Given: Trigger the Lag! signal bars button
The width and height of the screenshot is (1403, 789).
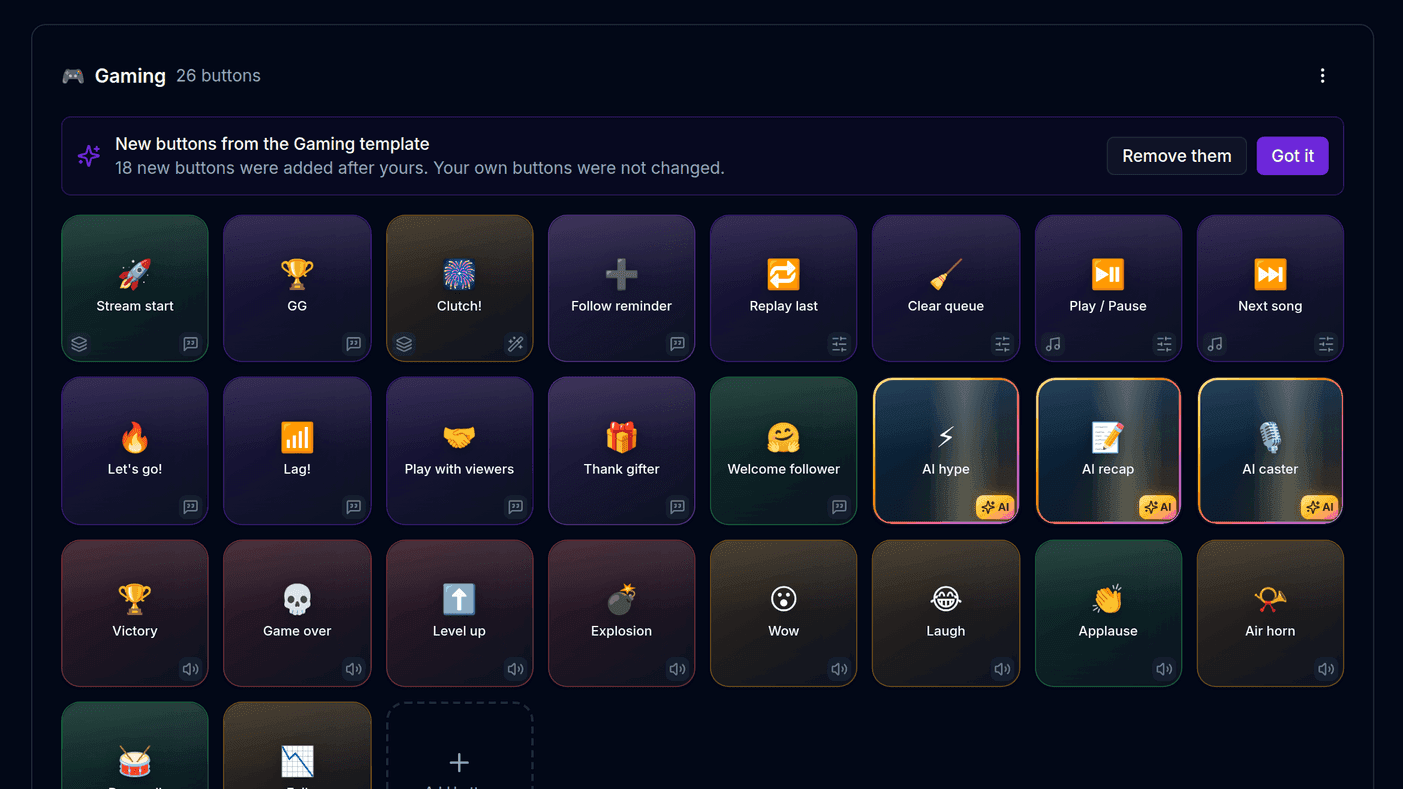Looking at the screenshot, I should (x=297, y=451).
